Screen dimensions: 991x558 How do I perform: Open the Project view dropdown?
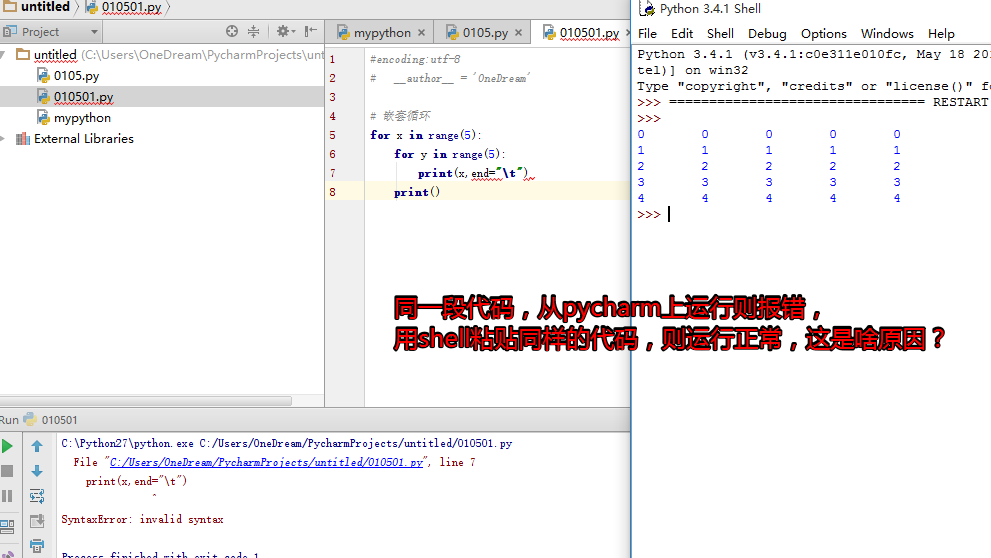pyautogui.click(x=94, y=32)
